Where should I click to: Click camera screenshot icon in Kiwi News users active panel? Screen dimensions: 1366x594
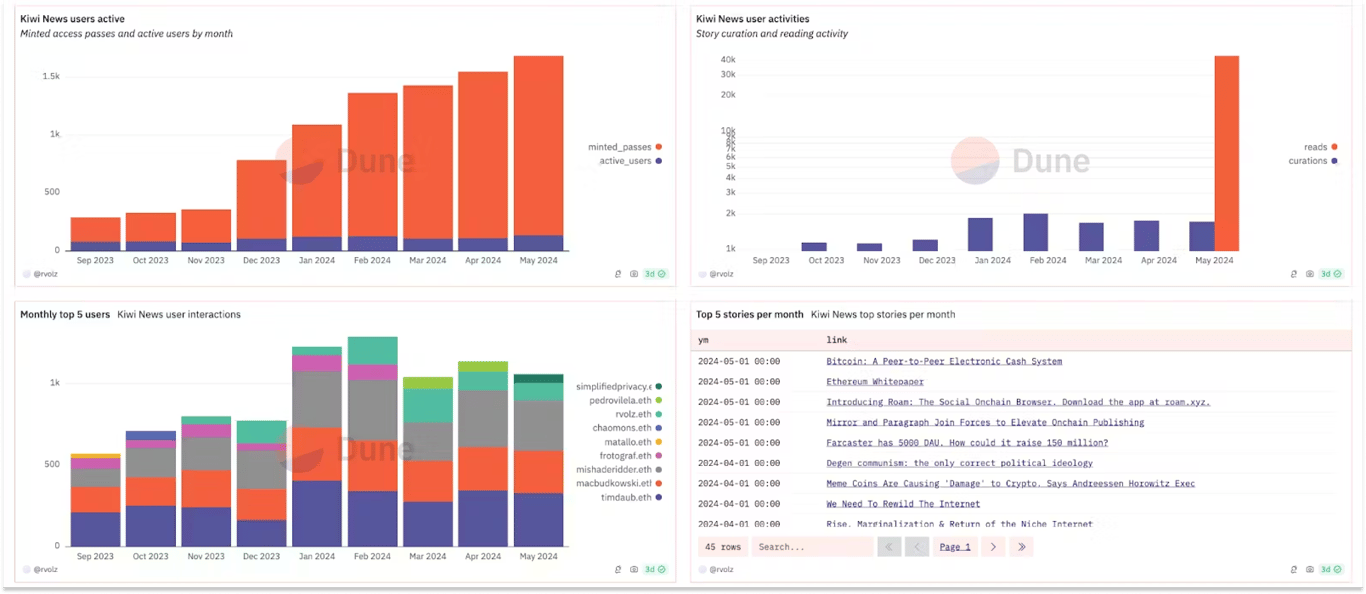pos(634,273)
